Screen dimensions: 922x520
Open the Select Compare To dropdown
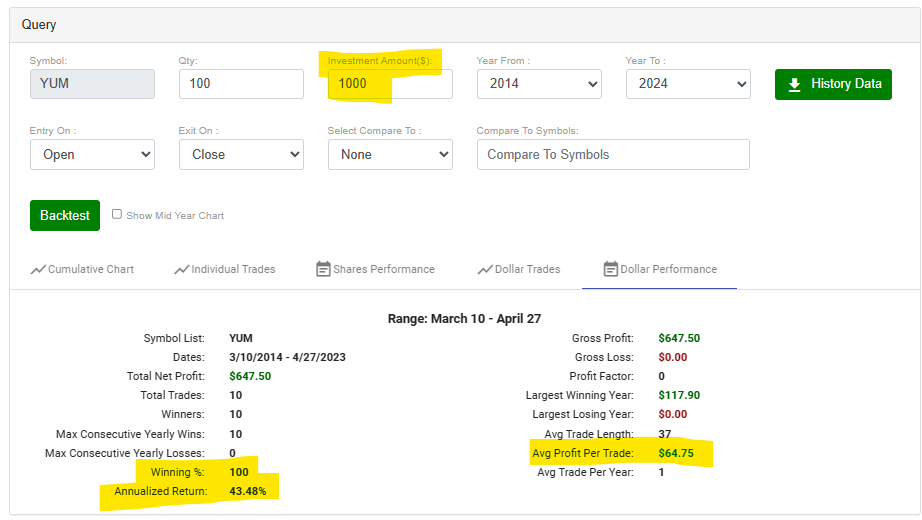(390, 154)
